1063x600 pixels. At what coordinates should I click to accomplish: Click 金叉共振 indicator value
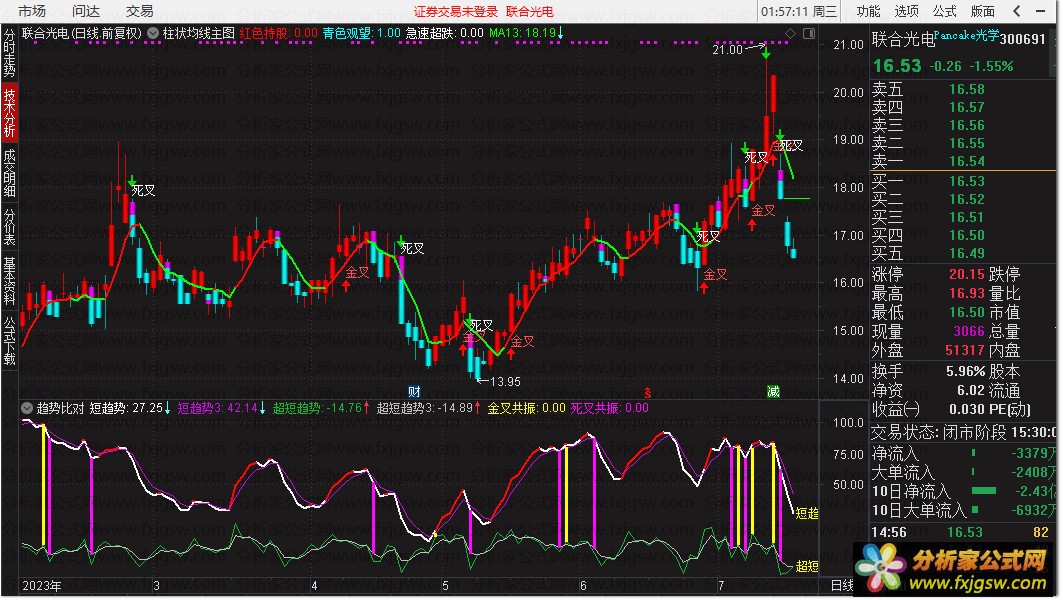(527, 408)
